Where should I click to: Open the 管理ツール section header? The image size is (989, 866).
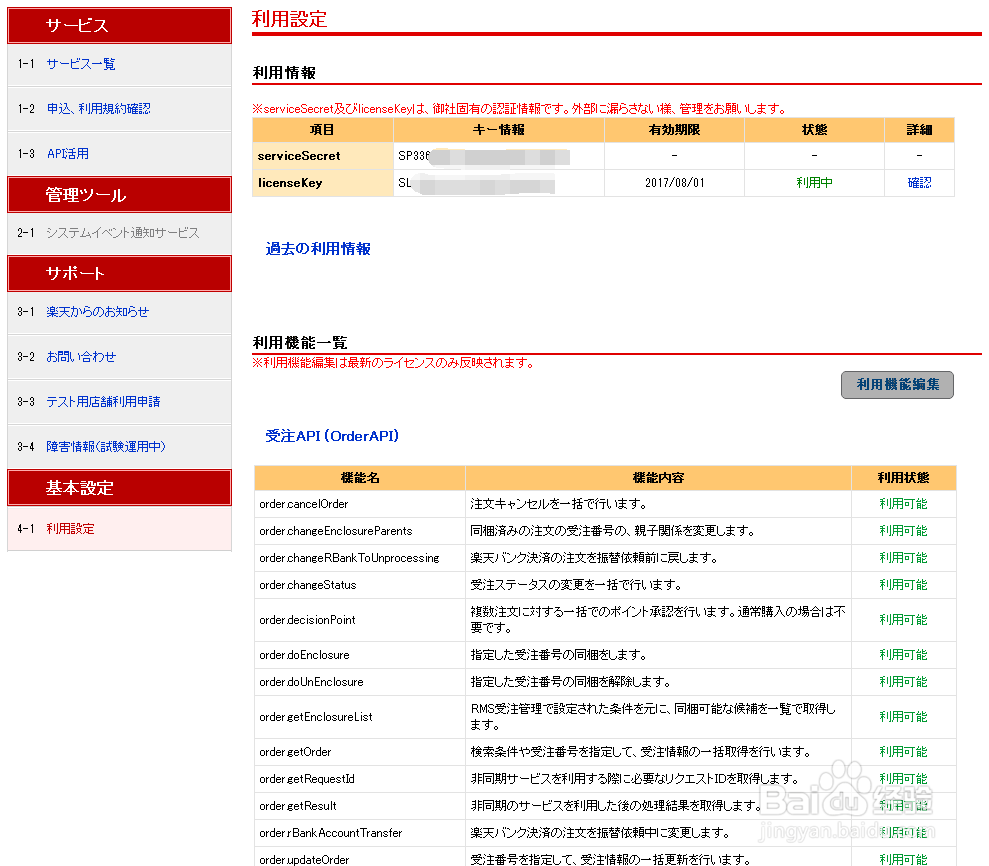click(119, 194)
